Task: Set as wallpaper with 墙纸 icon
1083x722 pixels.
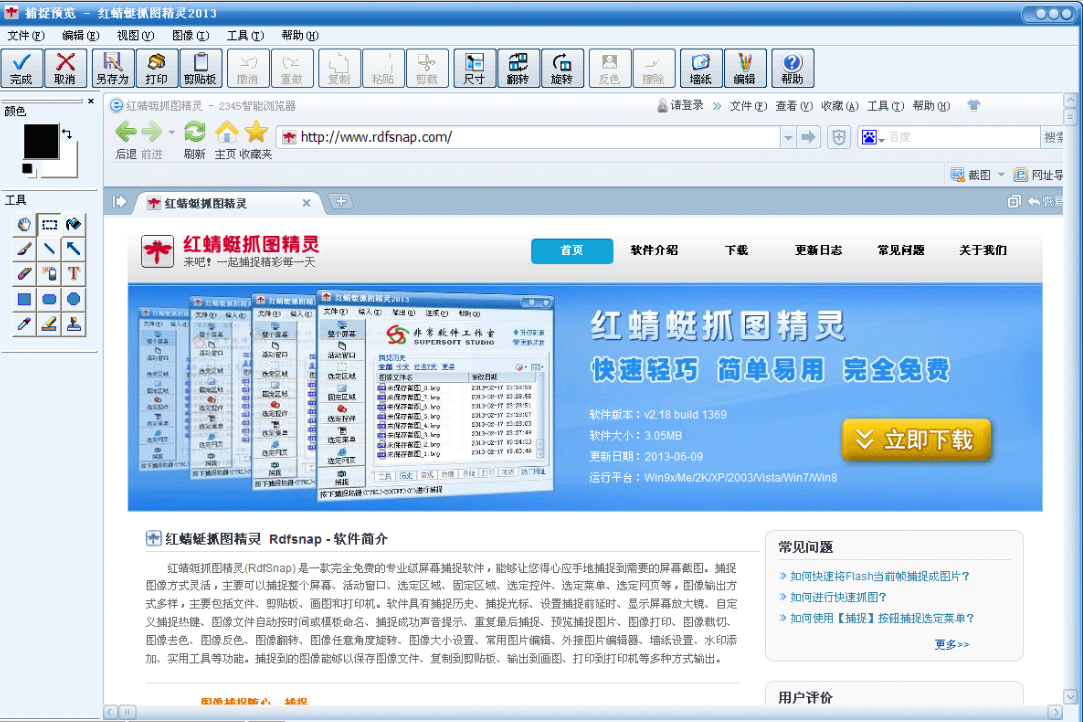Action: point(700,68)
